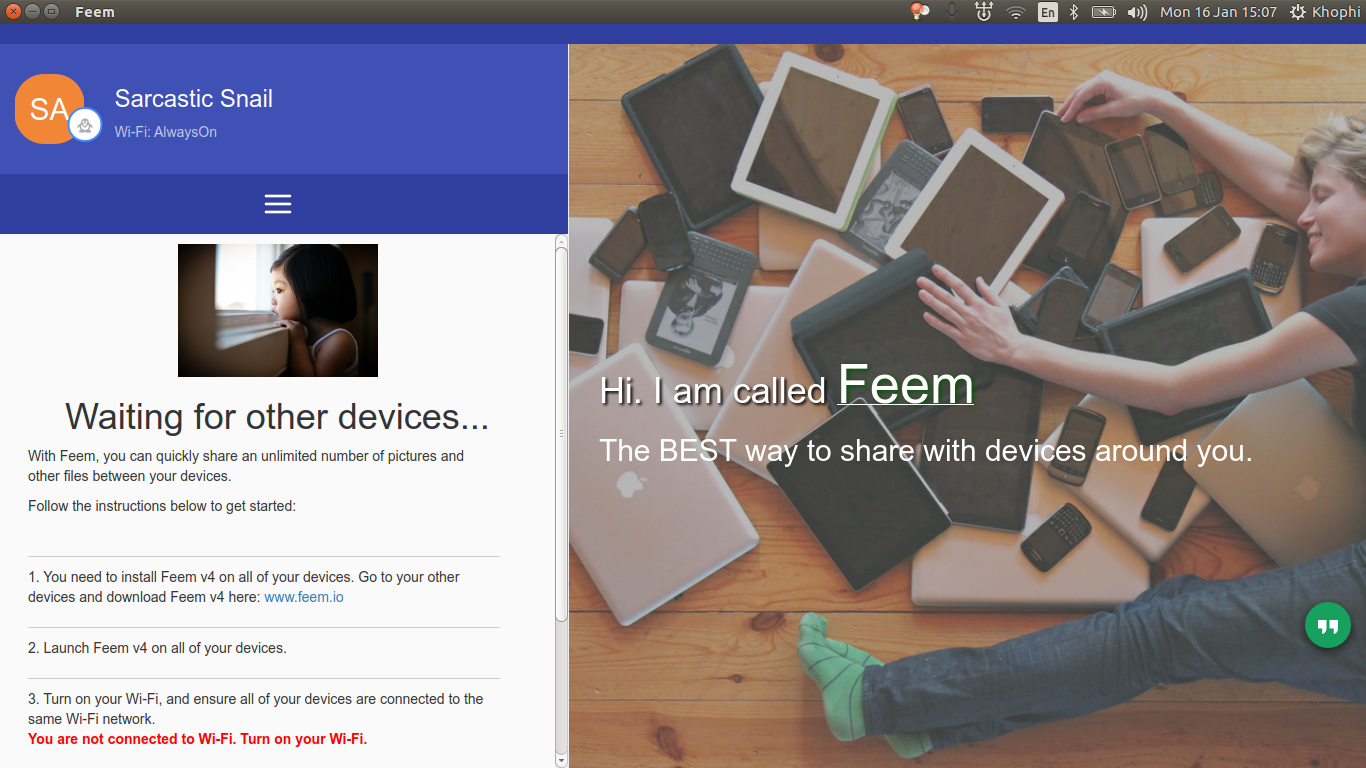
Task: Click the Linux penguin badge icon
Action: [x=85, y=125]
